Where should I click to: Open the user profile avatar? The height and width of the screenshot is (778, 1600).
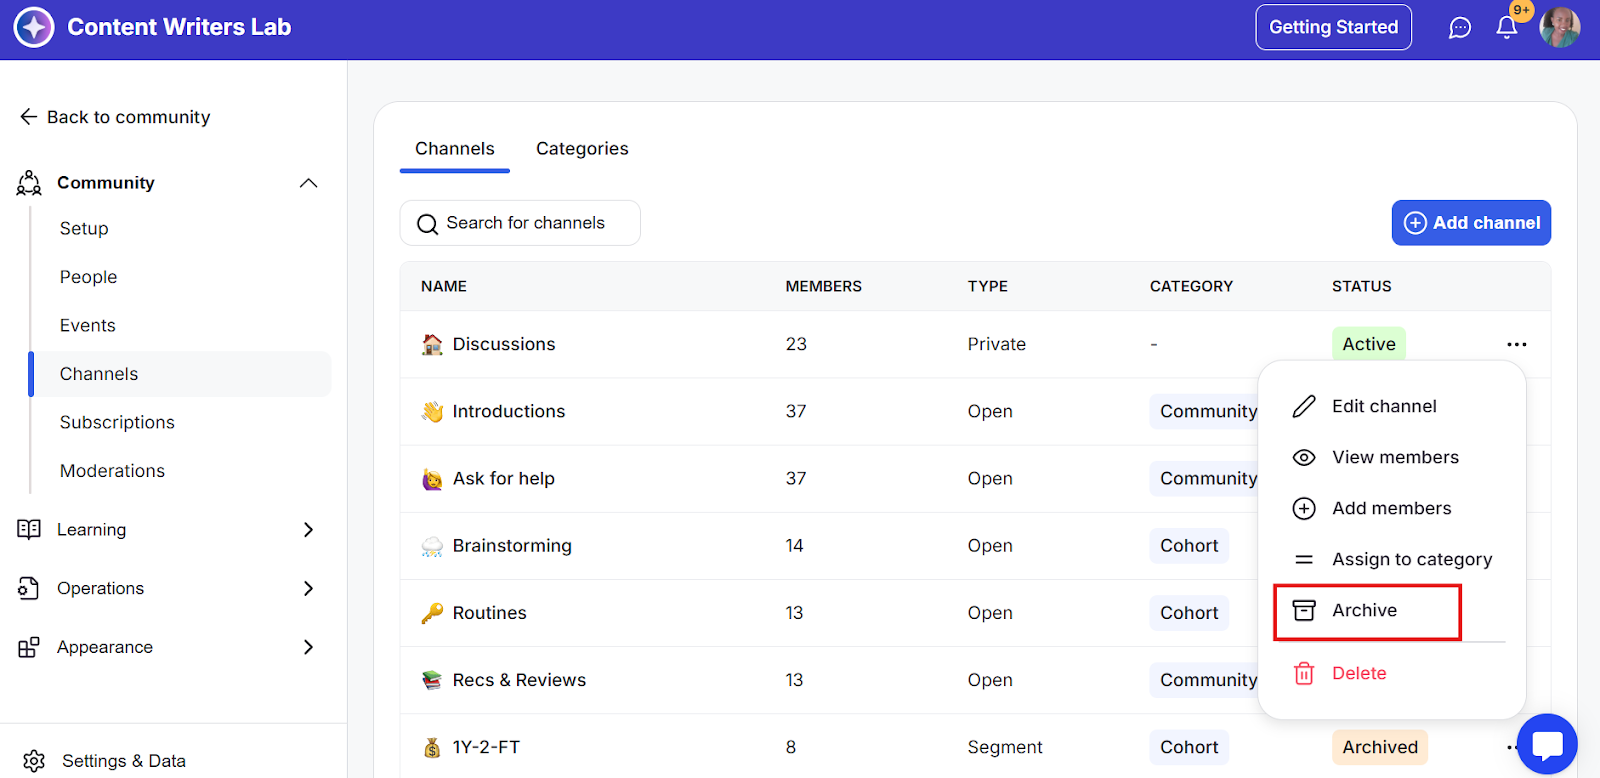1560,27
